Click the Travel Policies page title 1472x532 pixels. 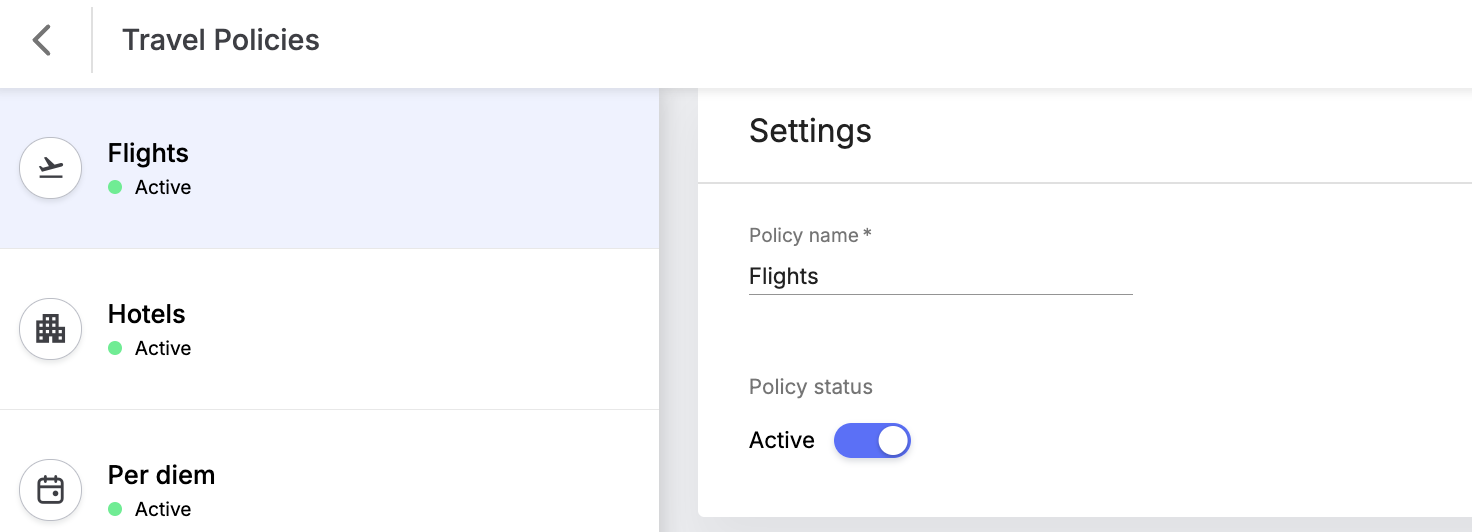click(221, 40)
